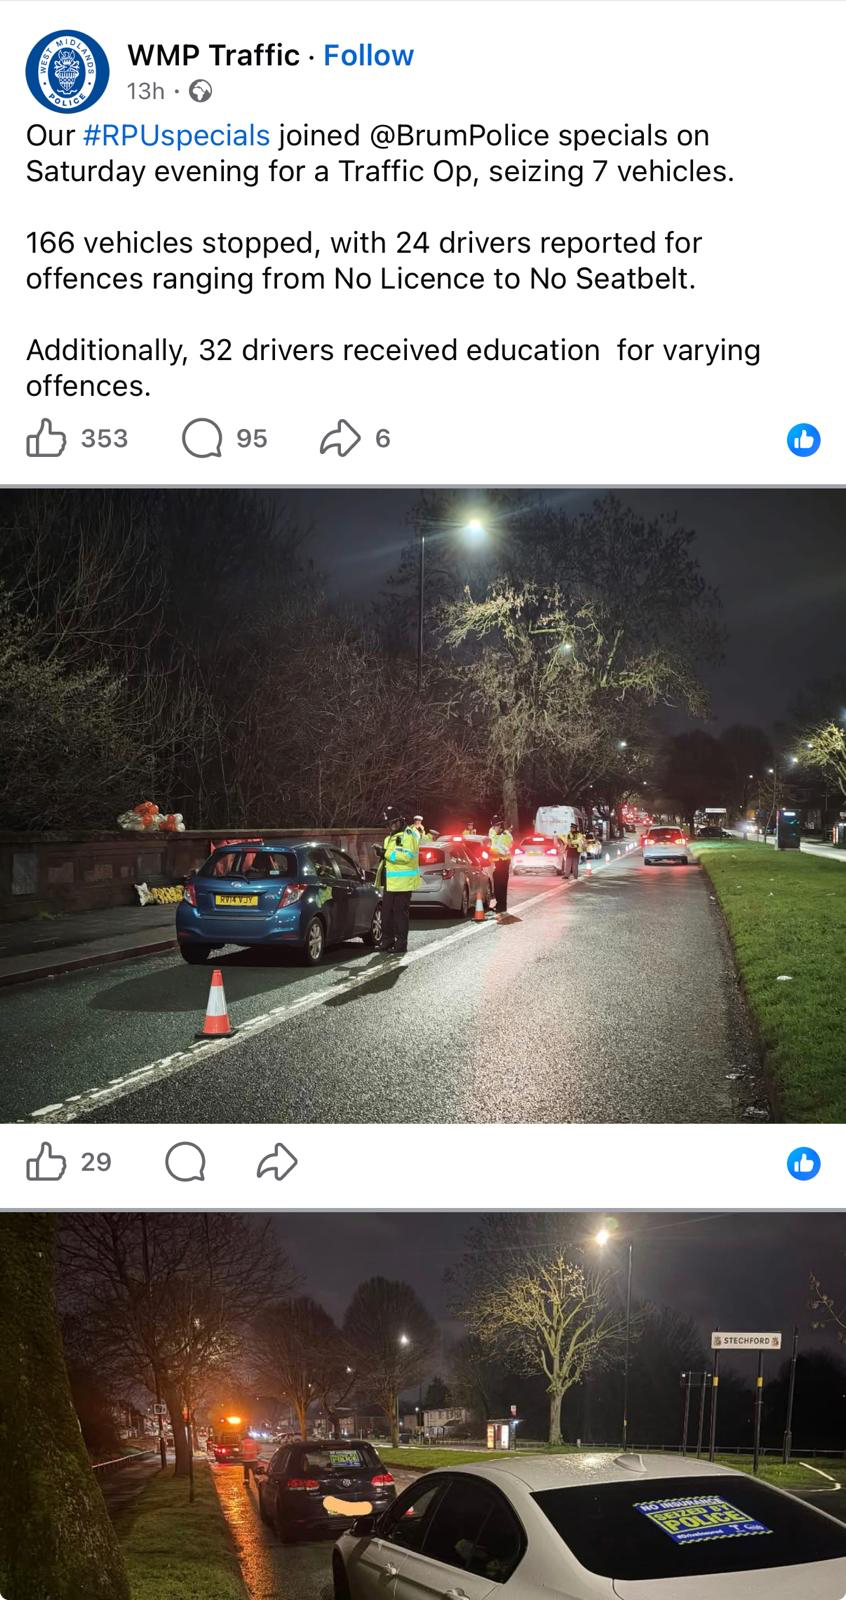846x1600 pixels.
Task: Share the main post via arrow icon
Action: pyautogui.click(x=340, y=438)
